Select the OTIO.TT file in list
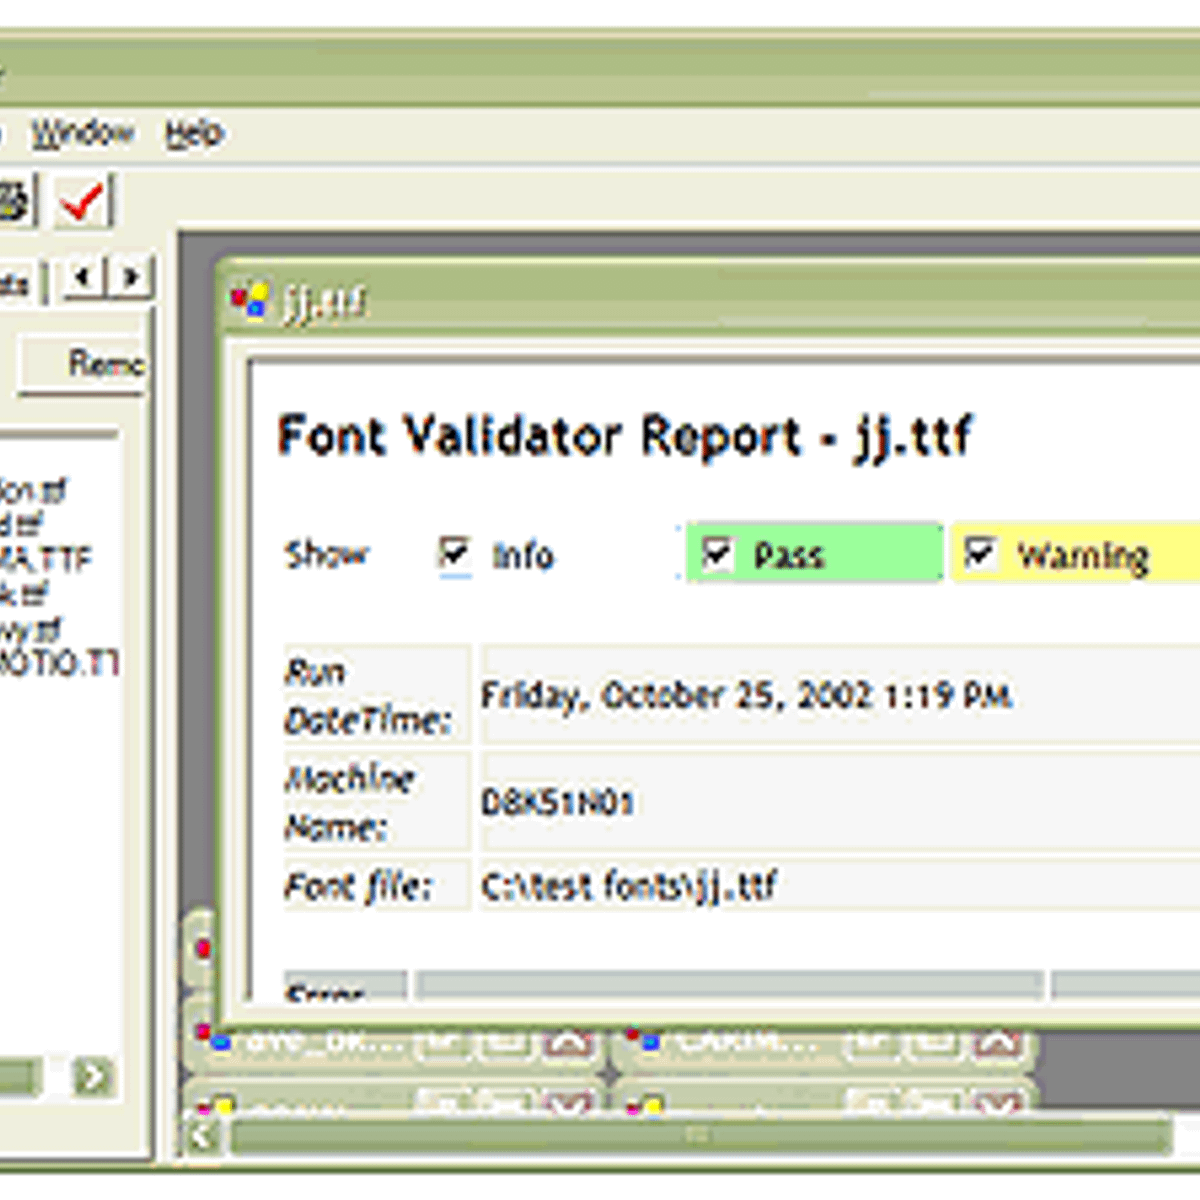This screenshot has width=1200, height=1200. (x=58, y=663)
